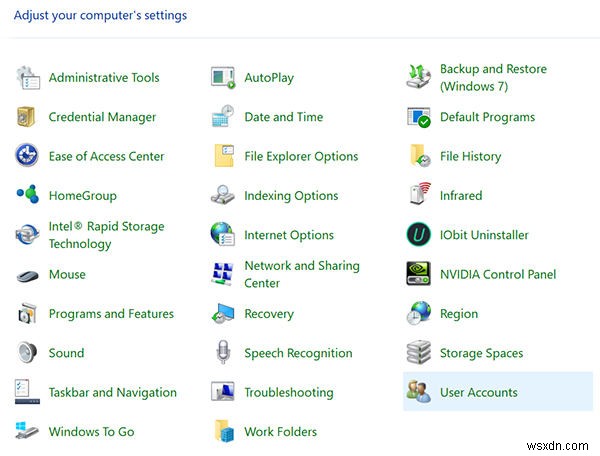
Task: Click the AutoPlay icon
Action: point(223,78)
